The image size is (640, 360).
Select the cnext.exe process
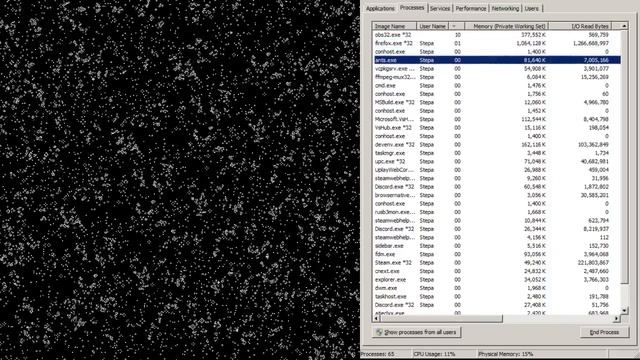(x=497, y=271)
